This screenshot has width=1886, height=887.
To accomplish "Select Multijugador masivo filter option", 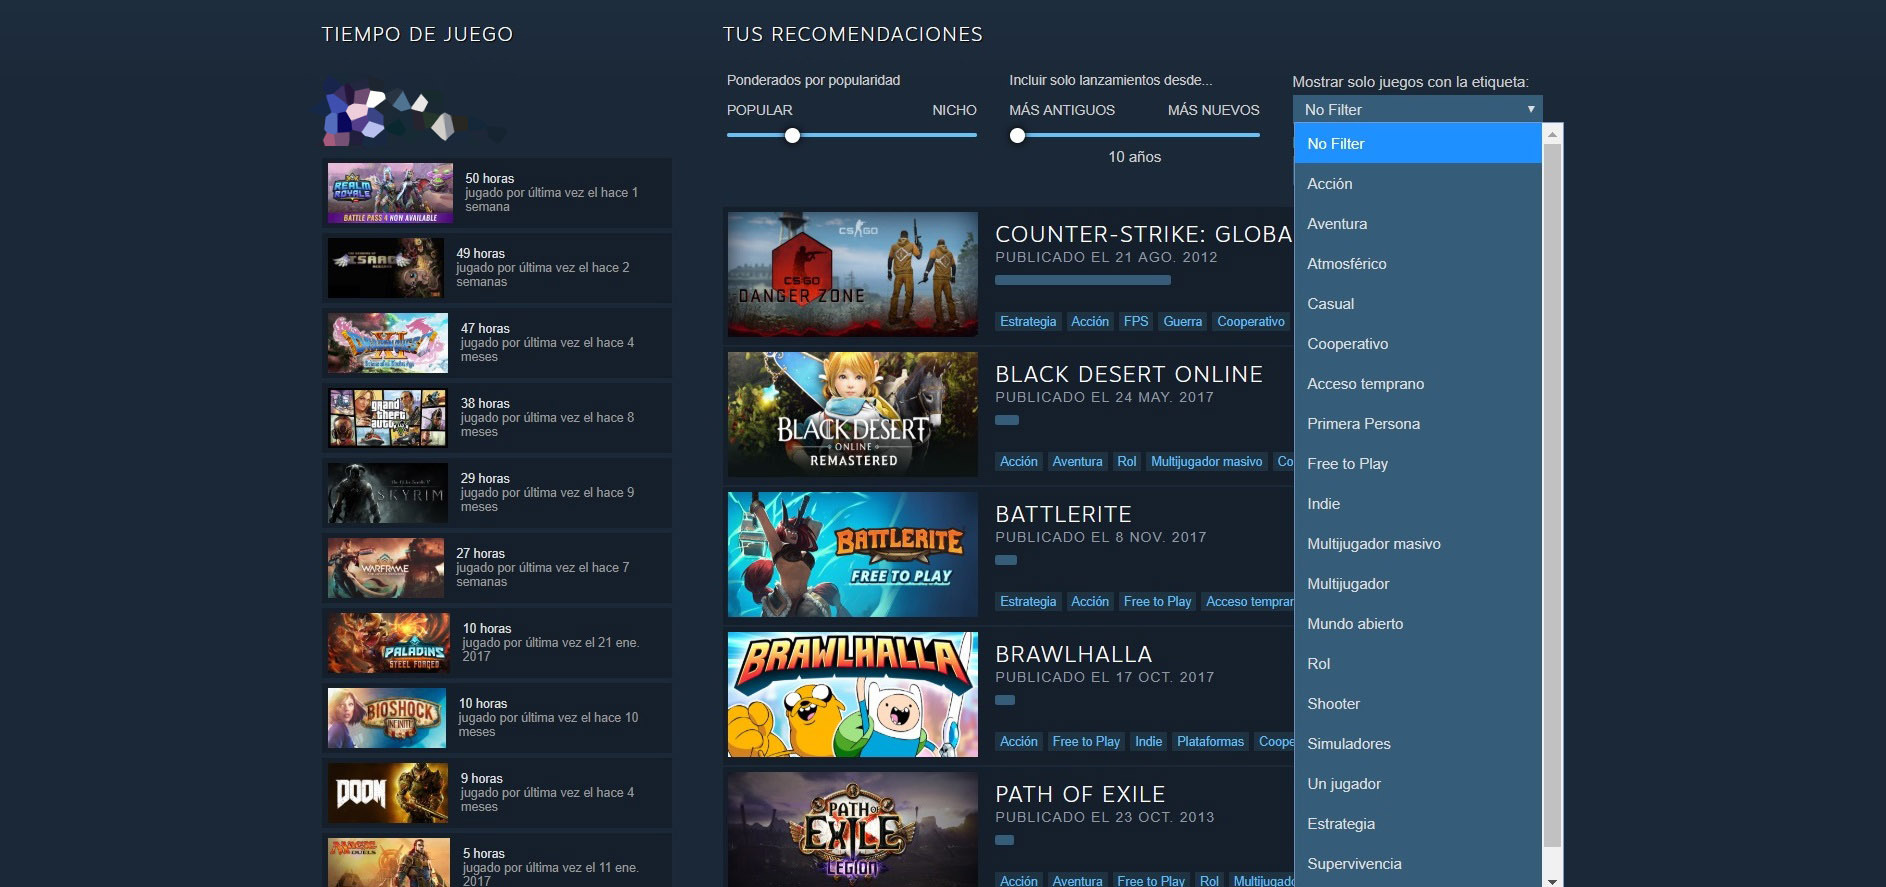I will tap(1417, 543).
